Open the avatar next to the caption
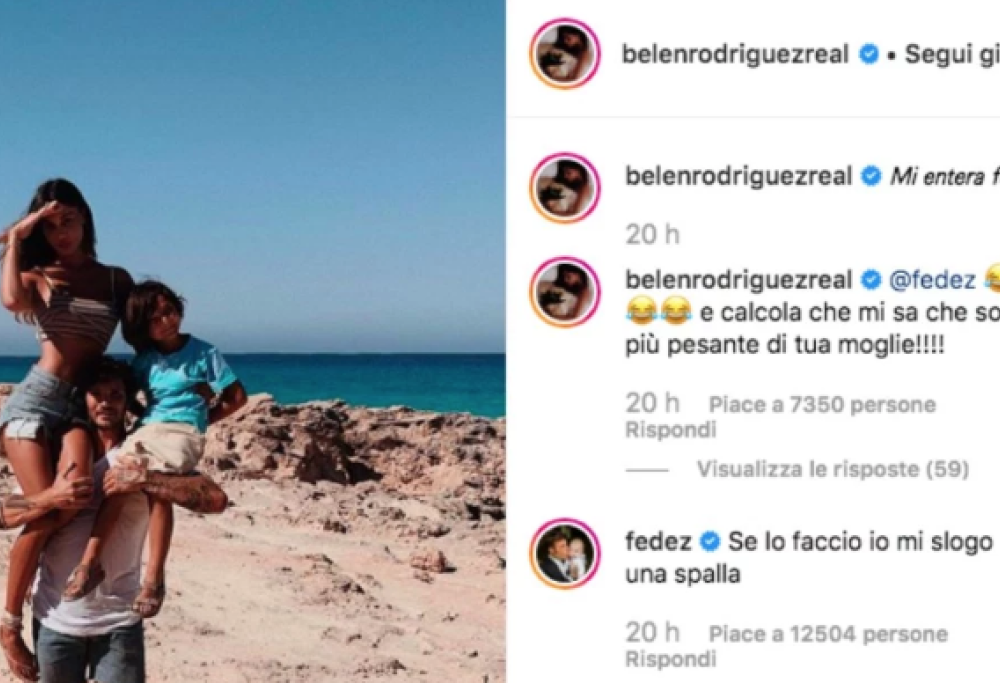 (x=565, y=188)
